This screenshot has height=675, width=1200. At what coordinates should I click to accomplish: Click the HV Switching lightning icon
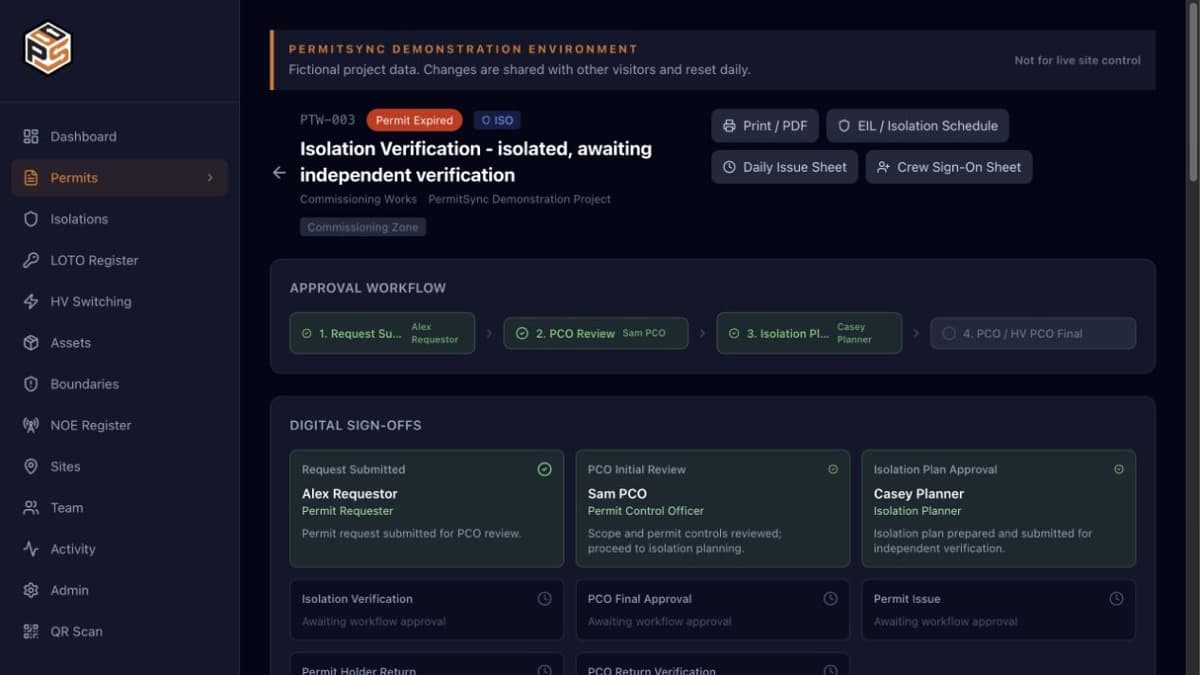click(31, 301)
